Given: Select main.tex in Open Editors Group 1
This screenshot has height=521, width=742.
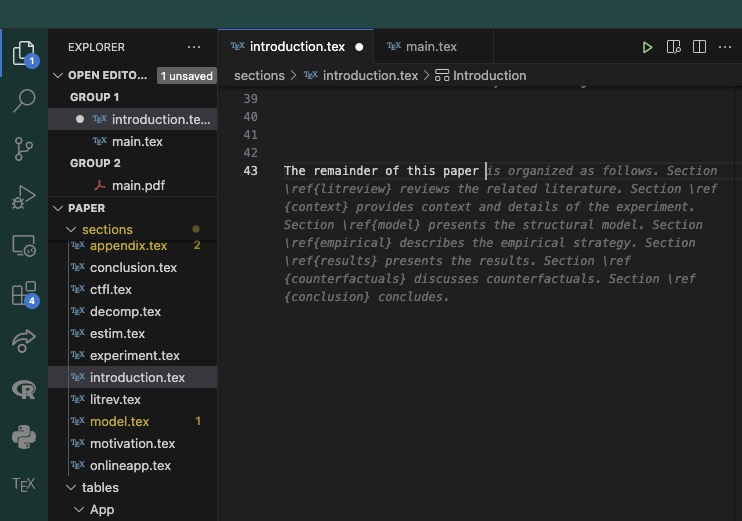Looking at the screenshot, I should click(132, 141).
